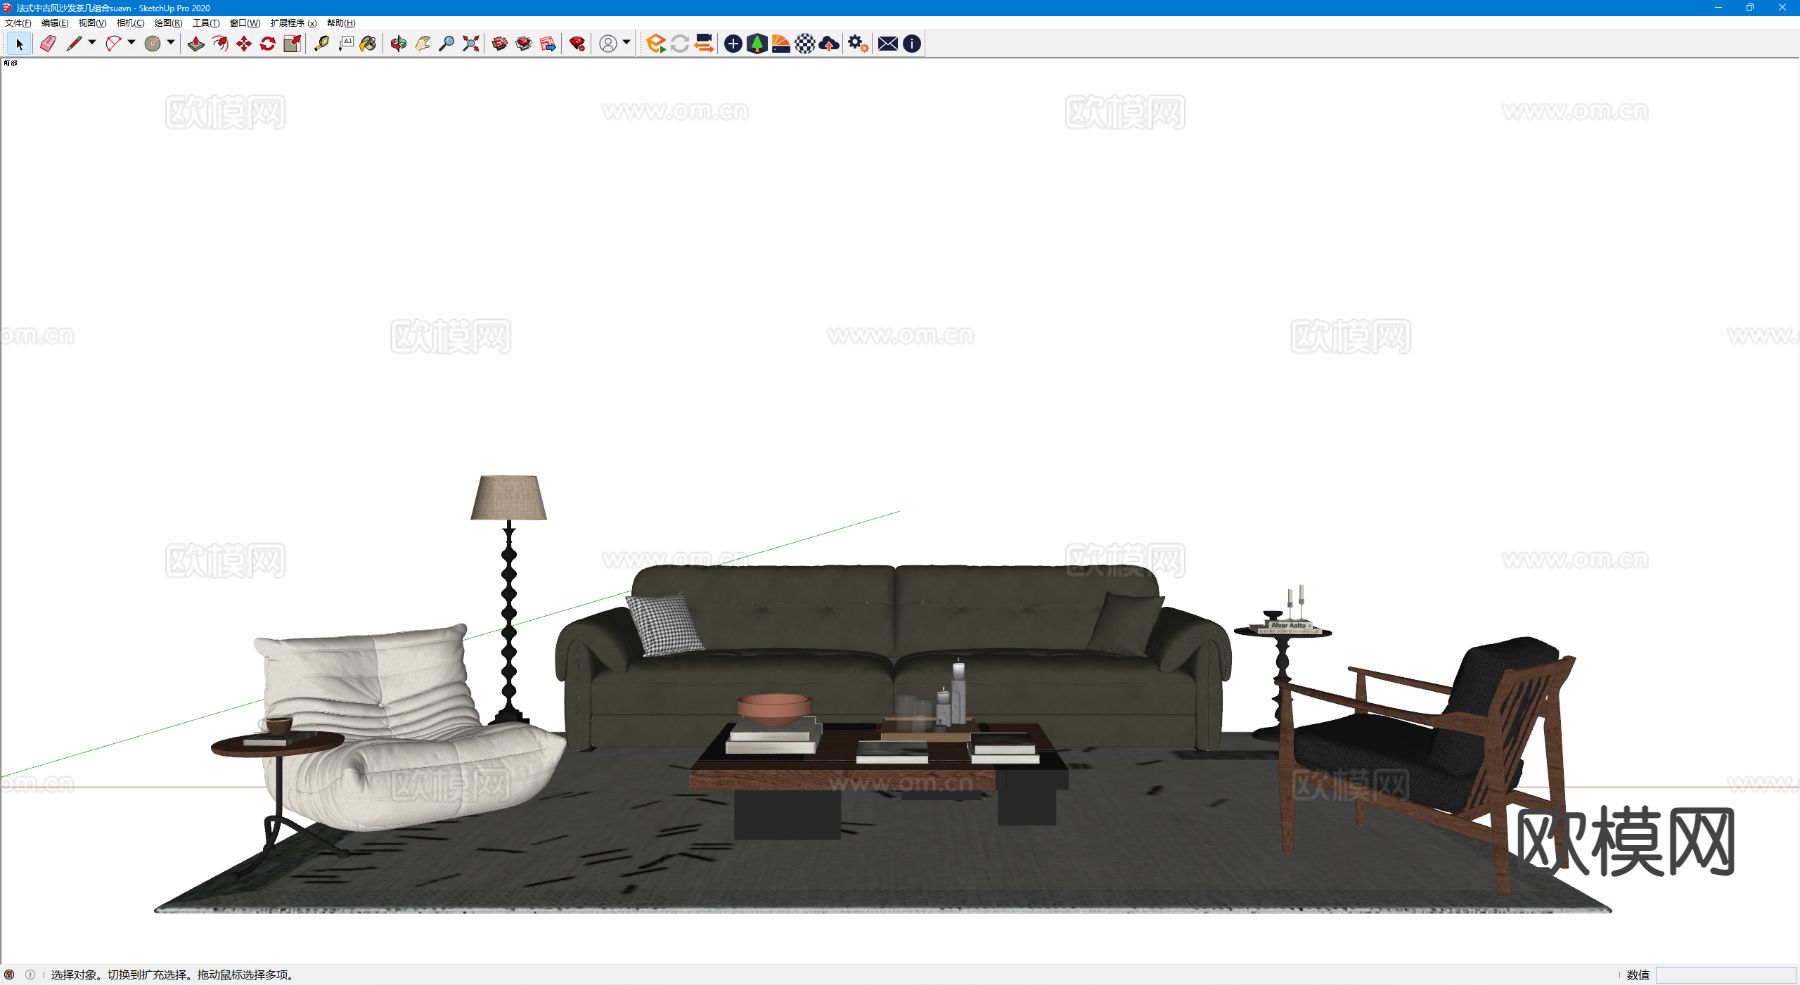Viewport: 1800px width, 985px height.
Task: Click Enscape synchronize views icon
Action: [704, 43]
